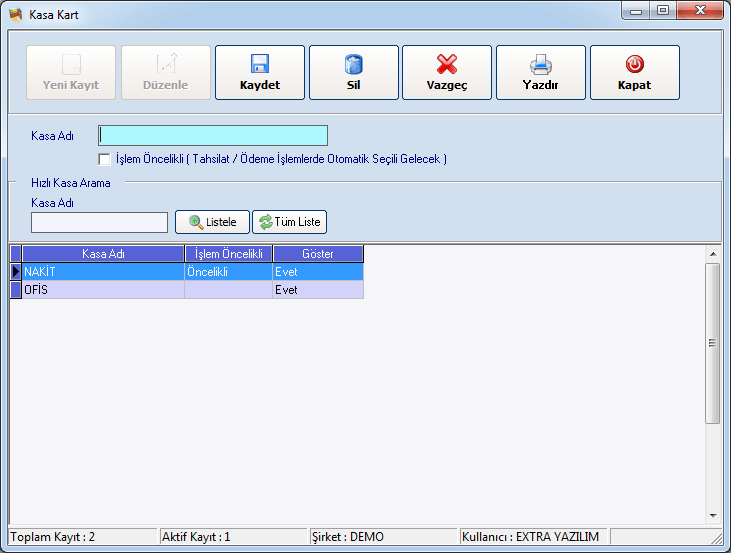Click the Listele search button
The image size is (731, 553).
tap(213, 222)
